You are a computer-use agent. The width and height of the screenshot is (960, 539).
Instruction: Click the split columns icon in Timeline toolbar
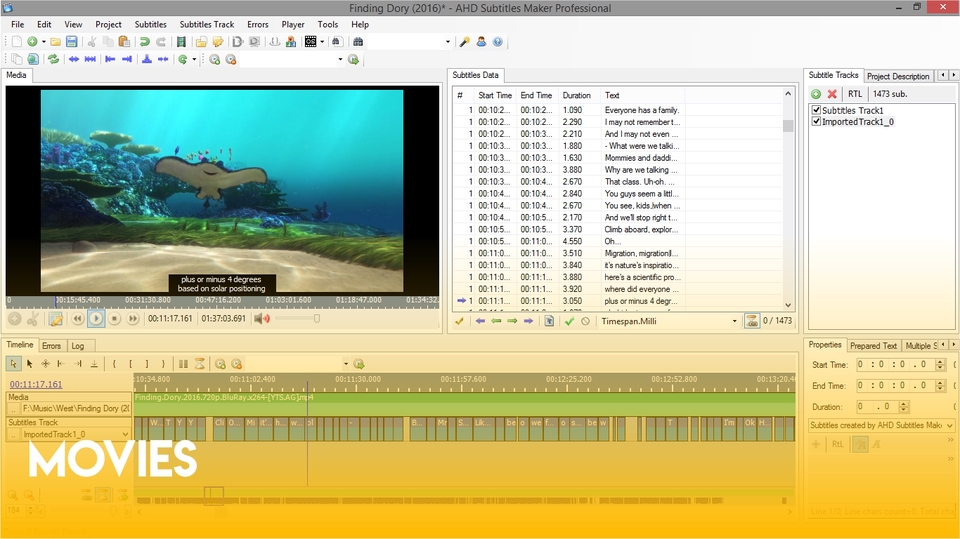click(x=183, y=364)
